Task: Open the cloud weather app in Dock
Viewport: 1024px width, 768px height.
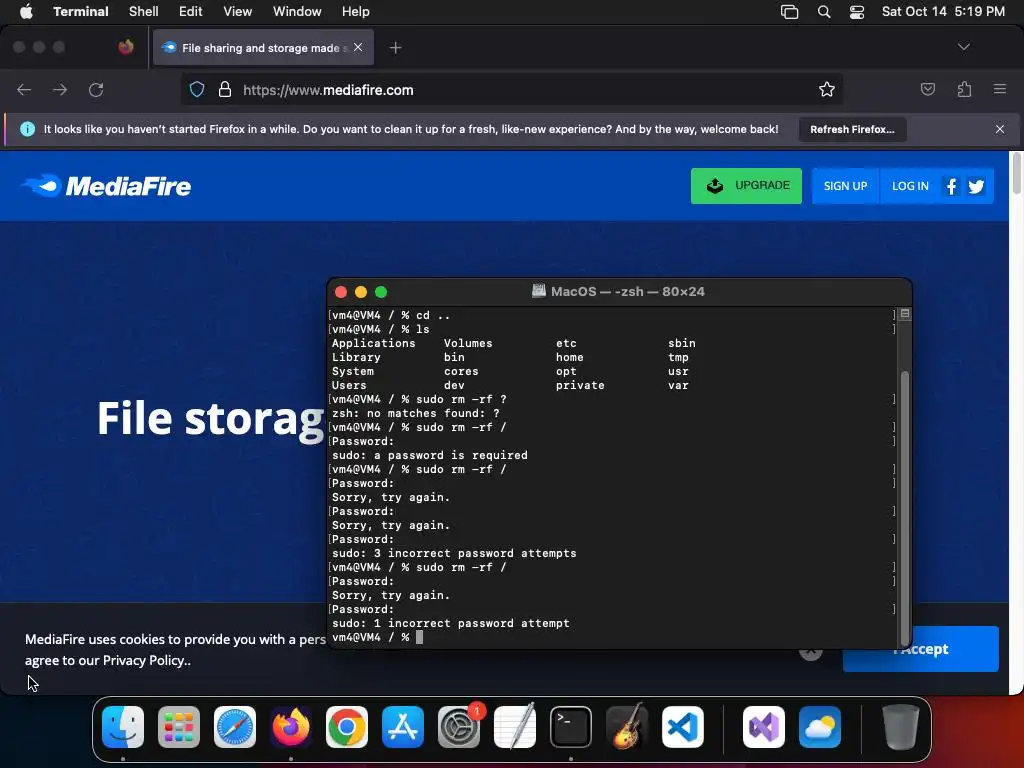Action: [820, 727]
